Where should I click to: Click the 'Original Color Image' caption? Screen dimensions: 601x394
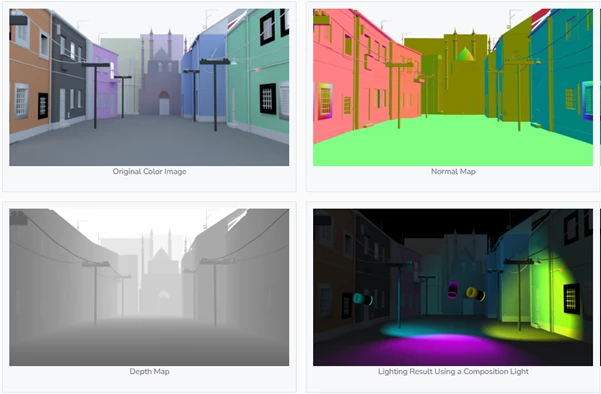tap(149, 171)
